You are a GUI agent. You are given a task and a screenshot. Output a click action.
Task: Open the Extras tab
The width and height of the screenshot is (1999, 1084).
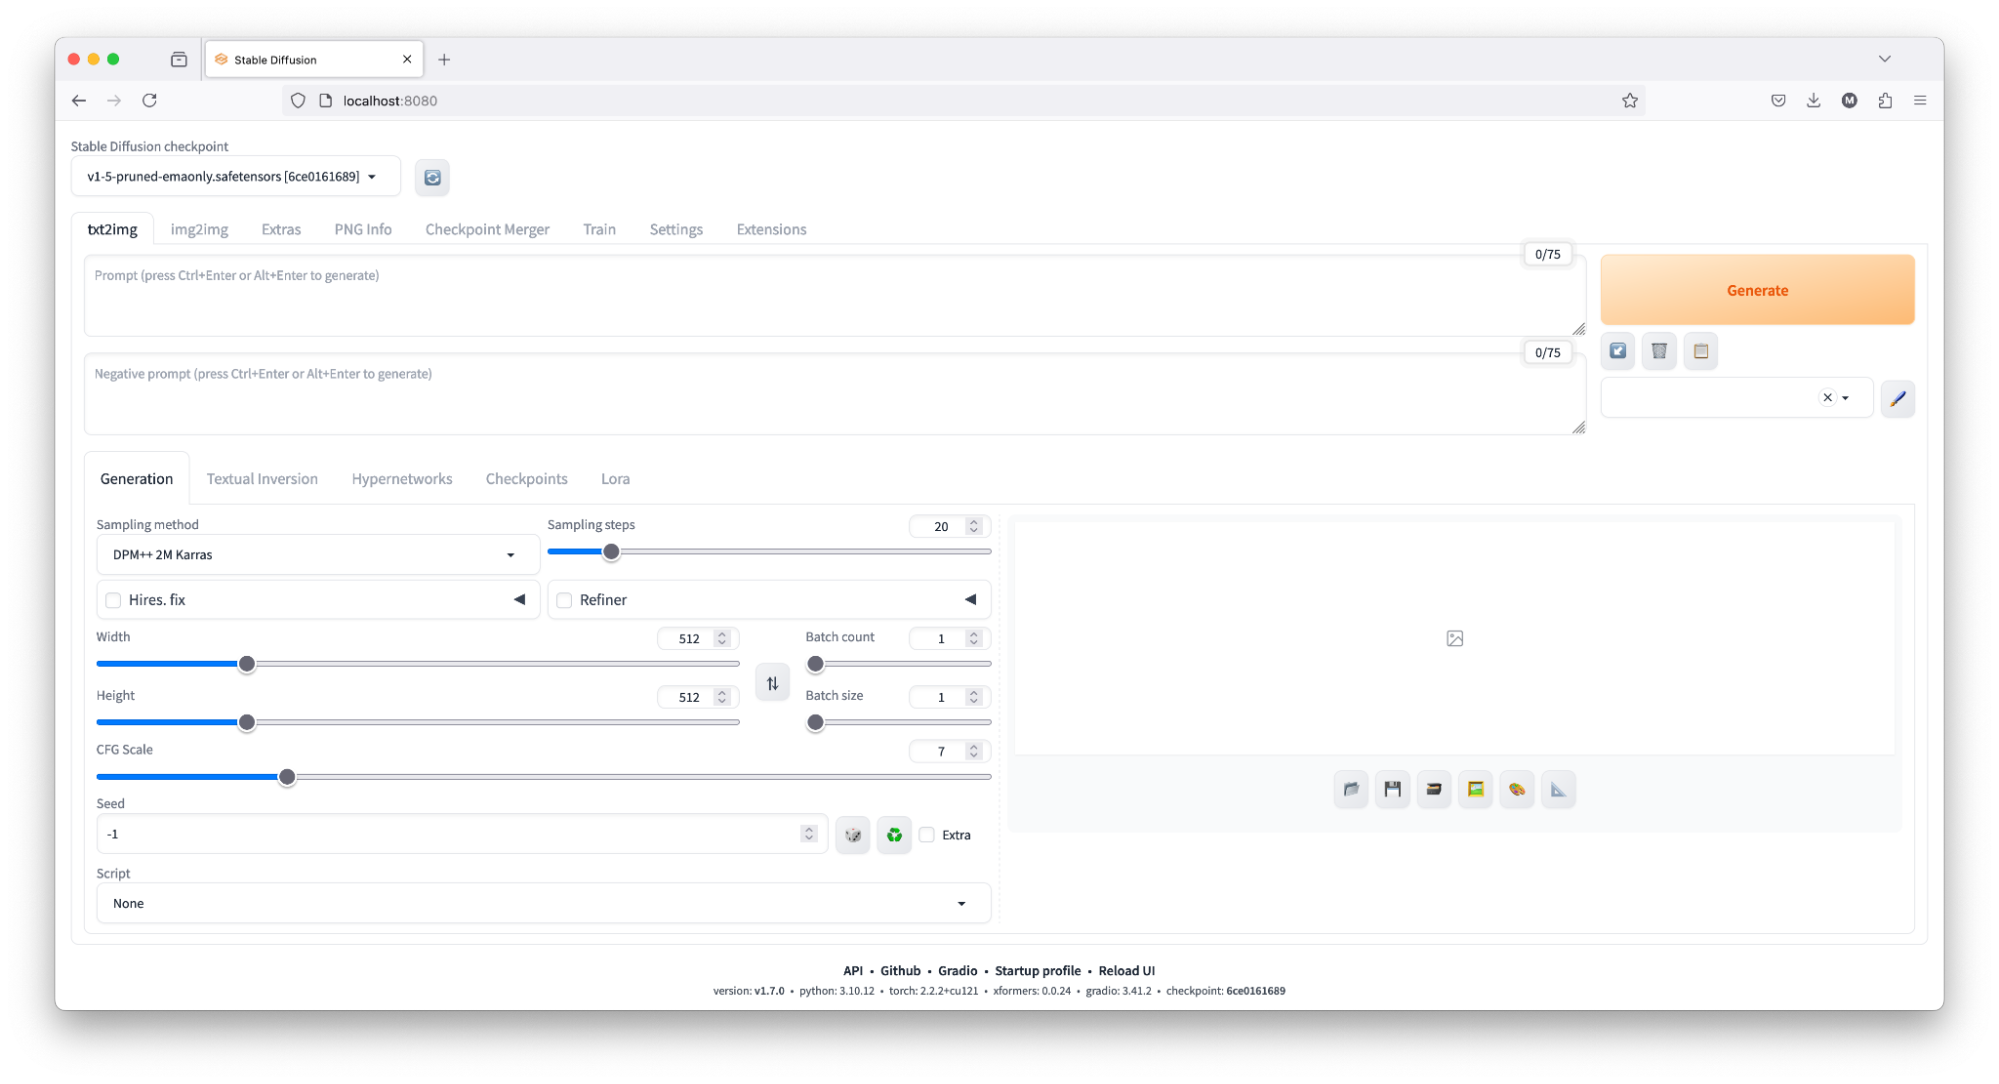[x=281, y=229]
